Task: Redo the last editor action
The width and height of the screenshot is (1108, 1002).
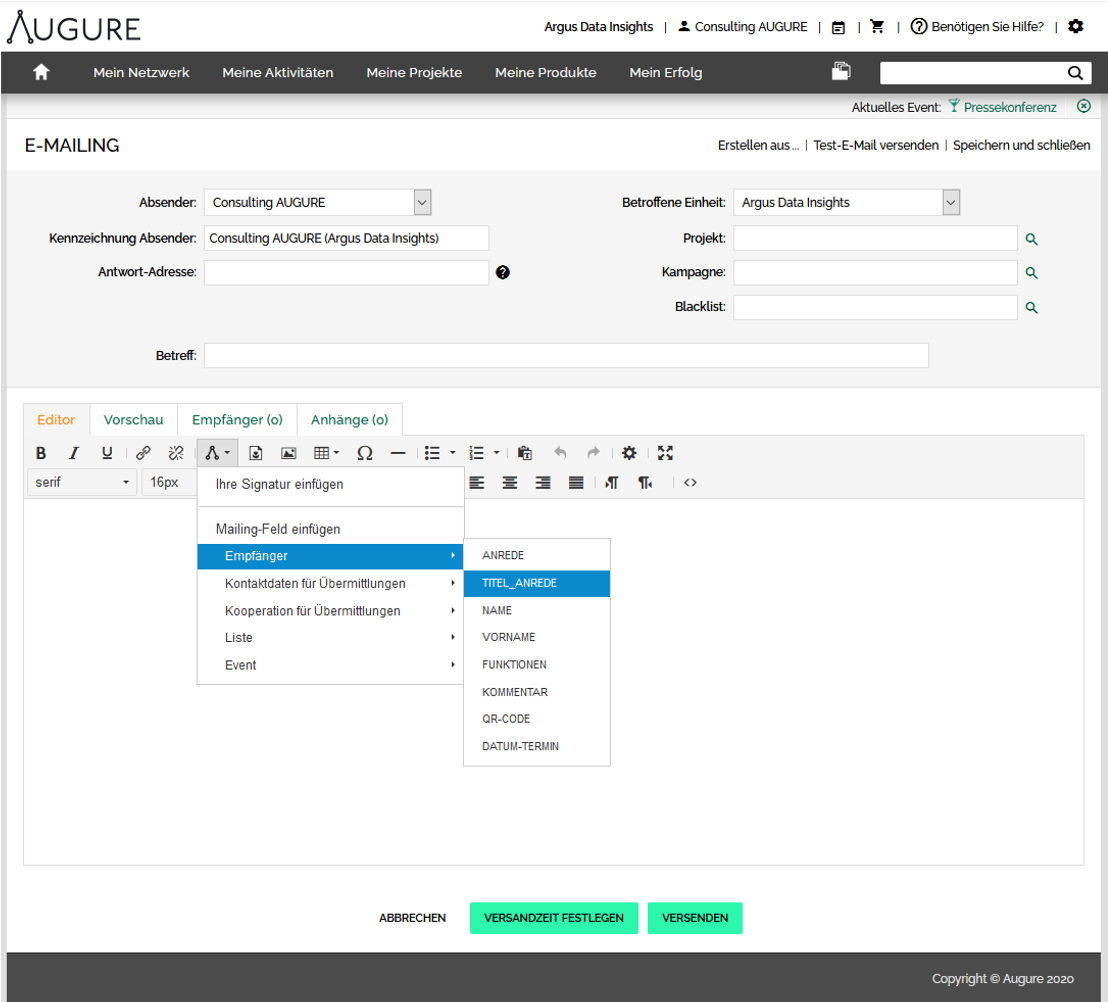Action: (x=593, y=453)
